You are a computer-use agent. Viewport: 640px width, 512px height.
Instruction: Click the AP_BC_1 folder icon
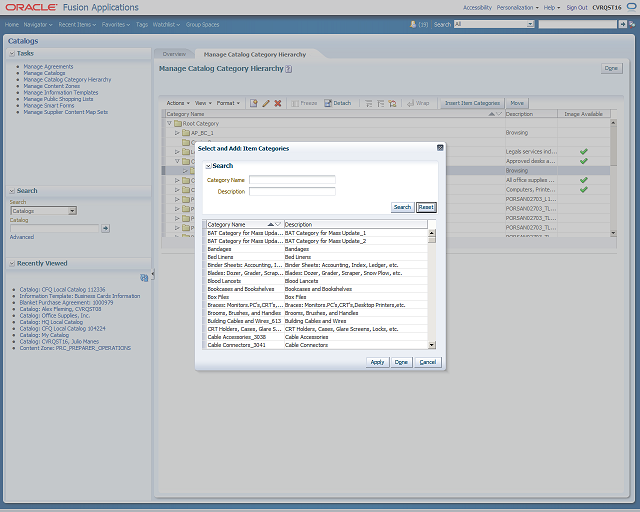pyautogui.click(x=186, y=133)
